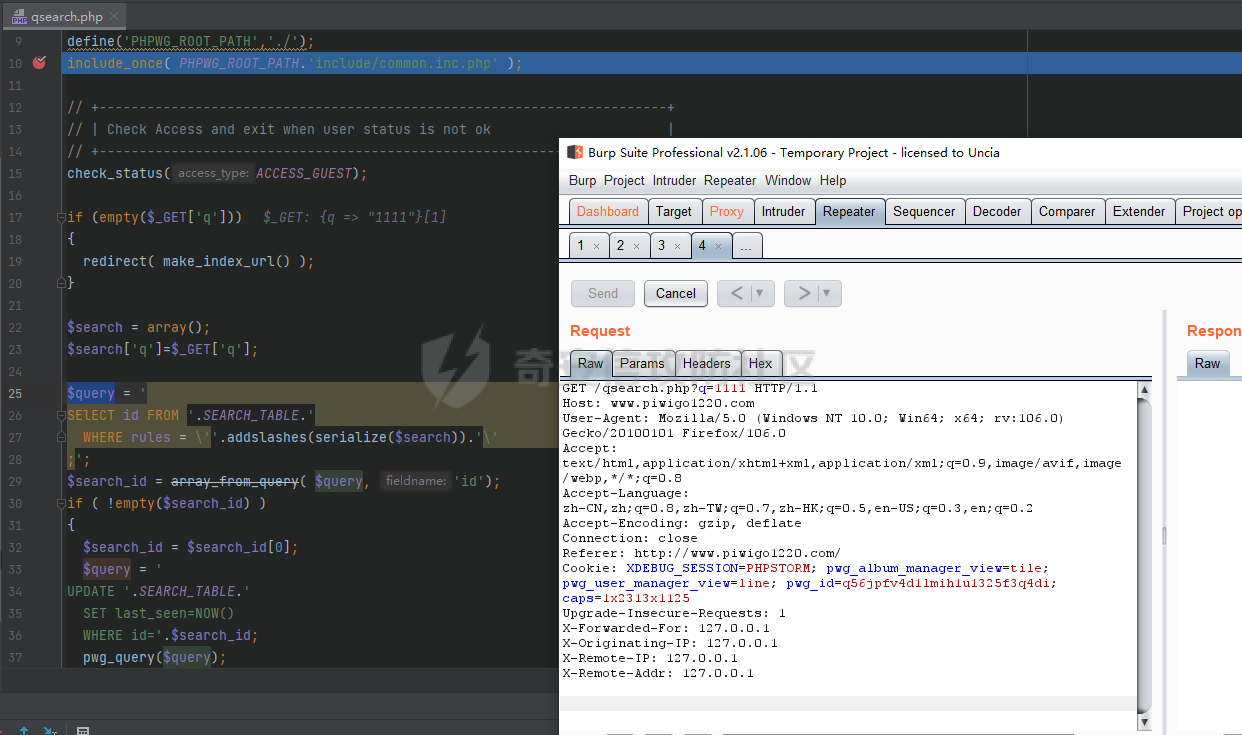Open the Window menu in Burp

point(788,180)
